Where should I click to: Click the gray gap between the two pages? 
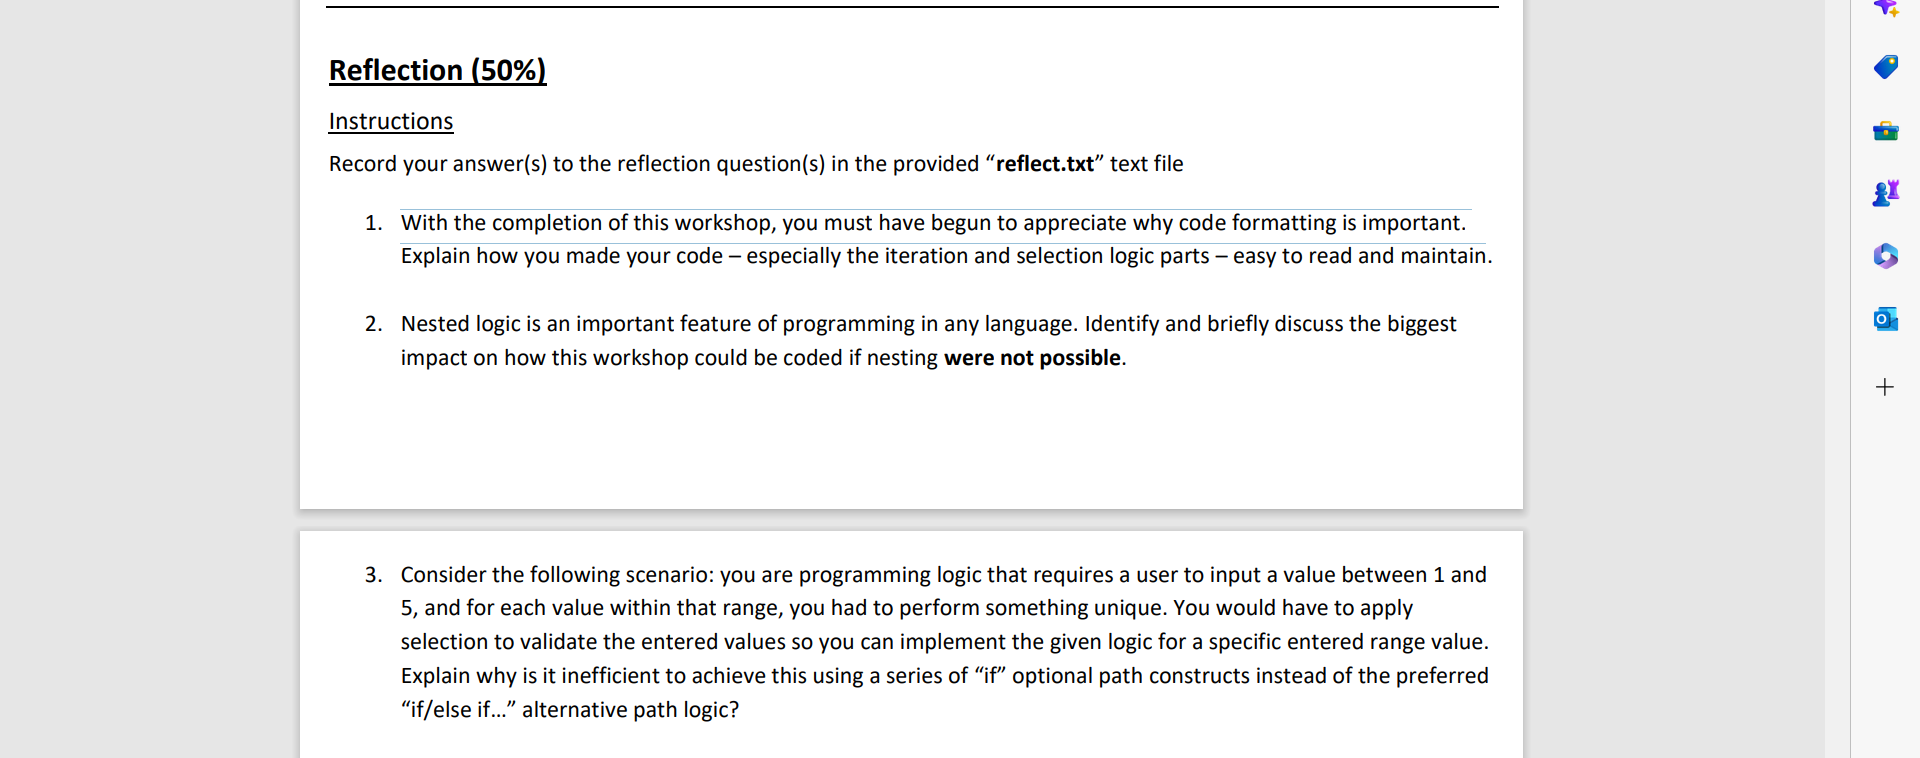[x=910, y=518]
